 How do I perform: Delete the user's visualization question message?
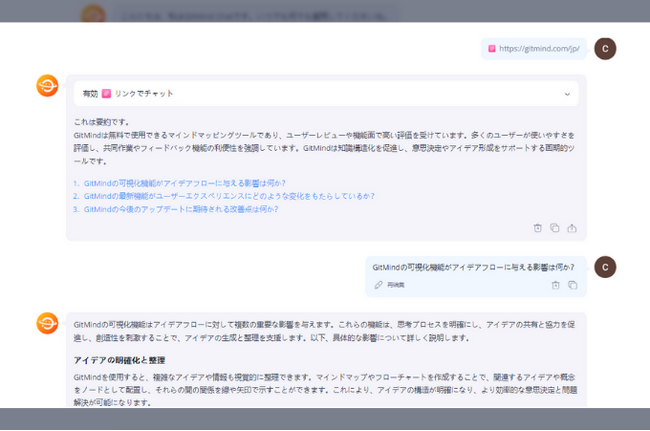[x=555, y=285]
